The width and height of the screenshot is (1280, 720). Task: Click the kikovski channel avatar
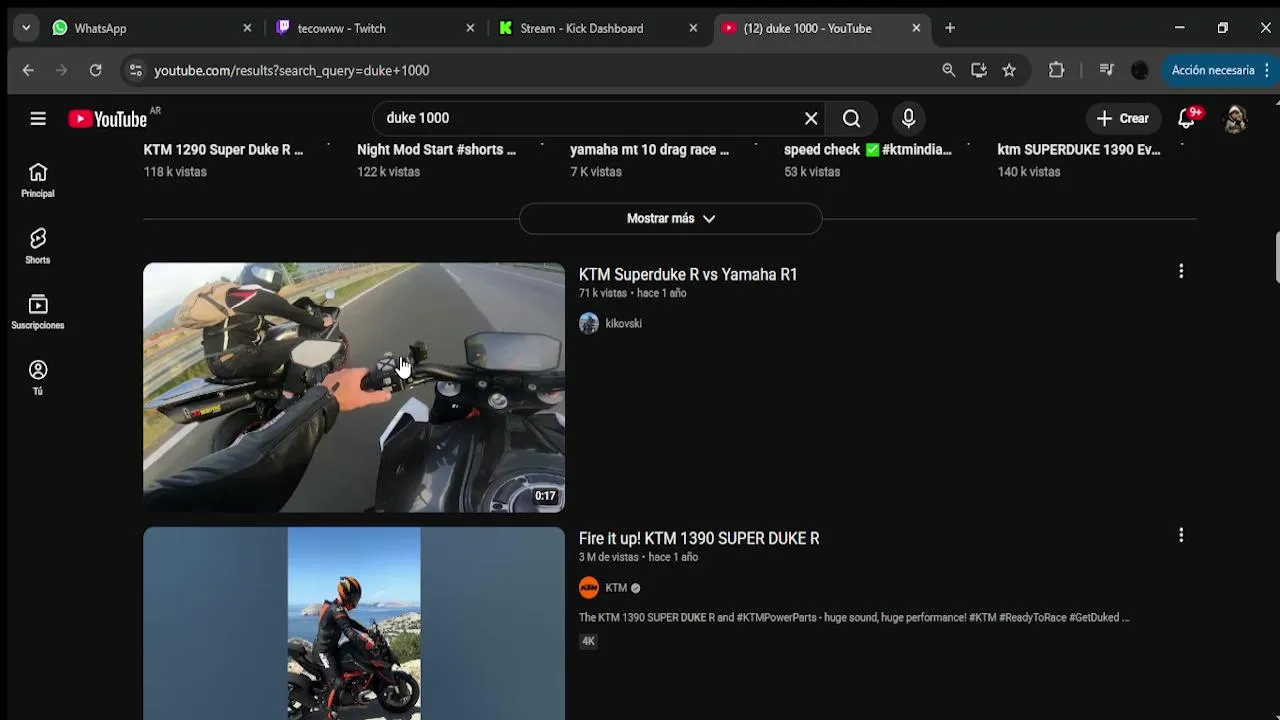pyautogui.click(x=589, y=323)
